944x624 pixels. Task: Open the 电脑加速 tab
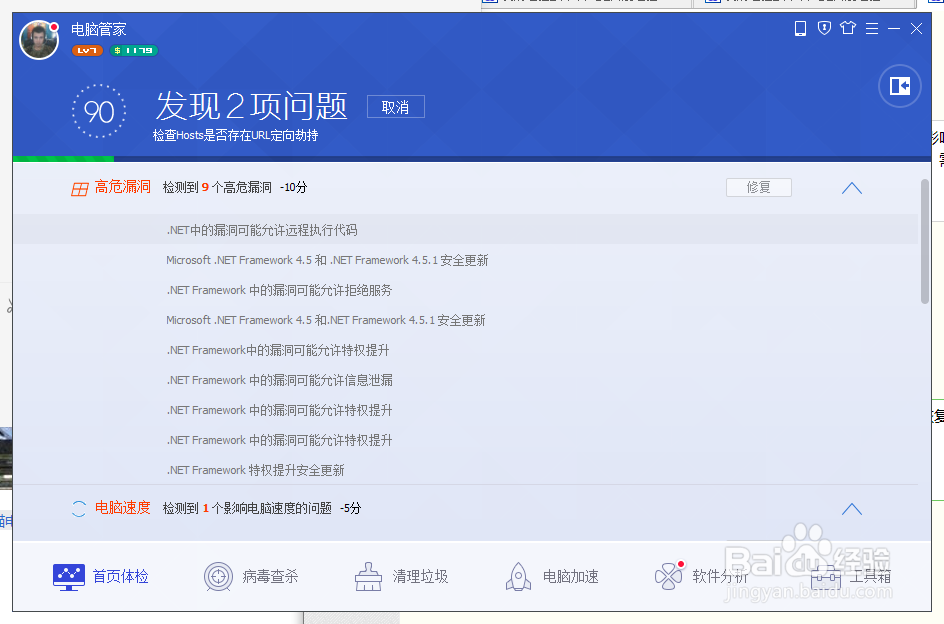[551, 576]
